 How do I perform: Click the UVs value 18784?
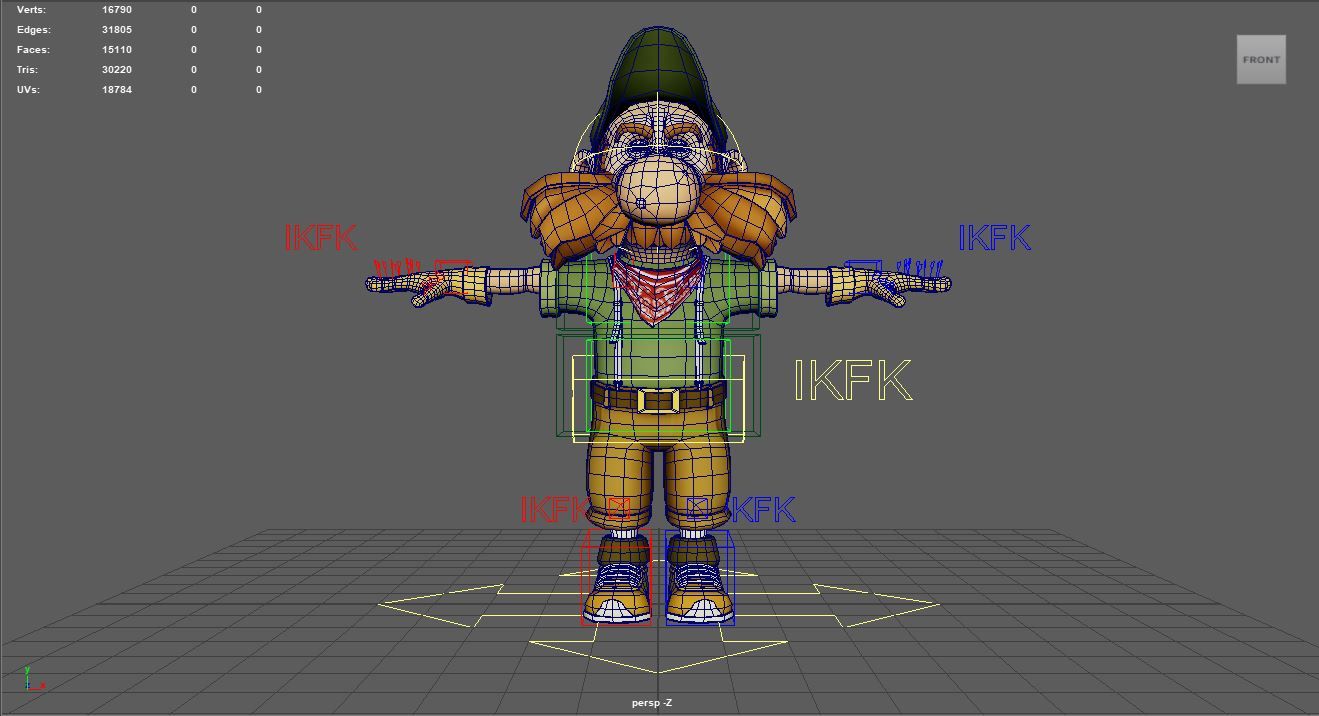tap(117, 89)
